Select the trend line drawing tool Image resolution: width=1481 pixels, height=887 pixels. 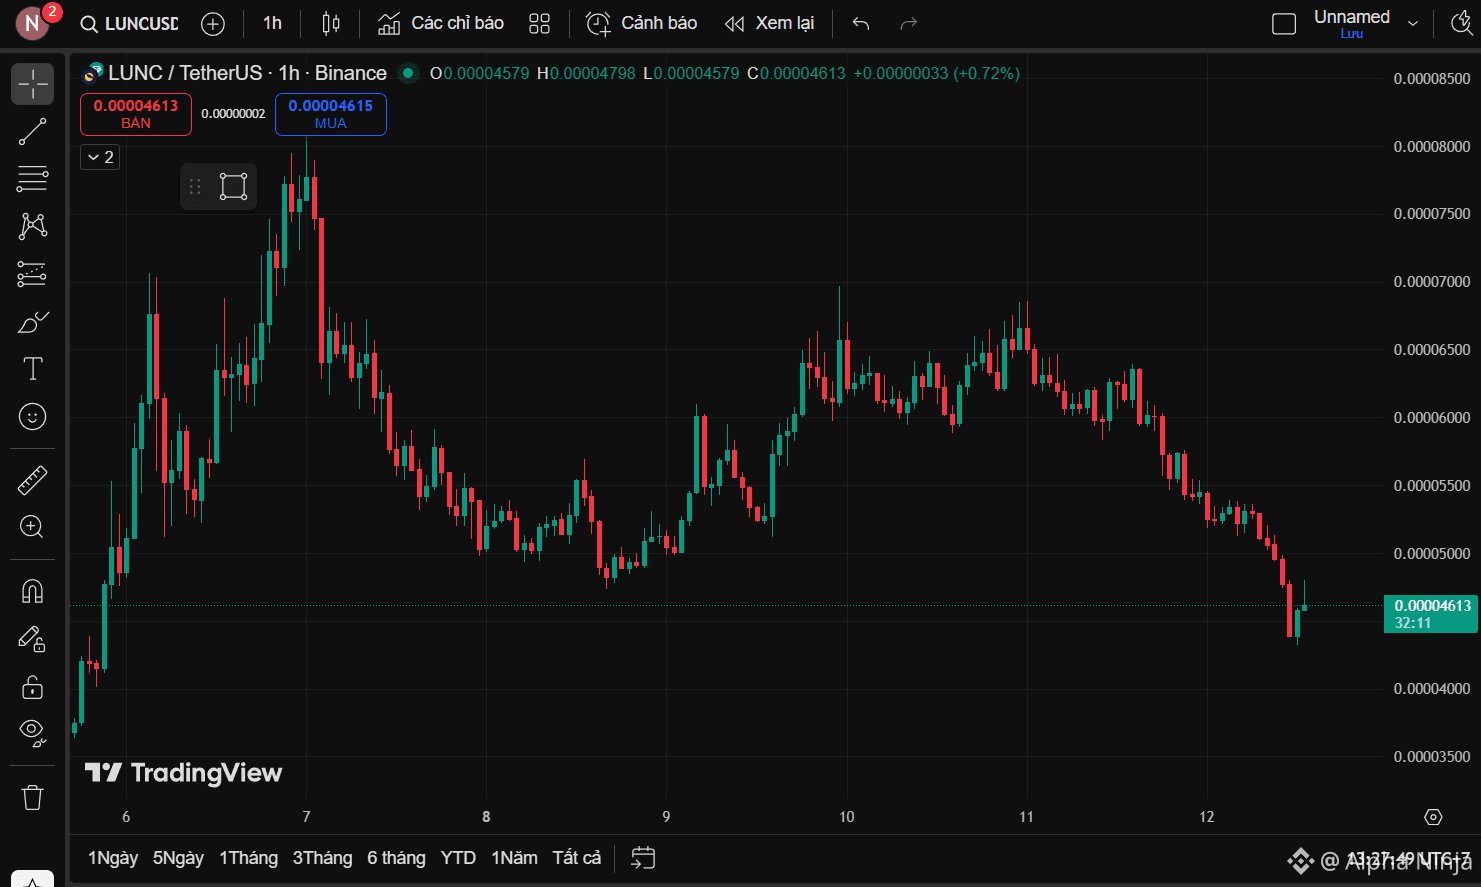32,131
